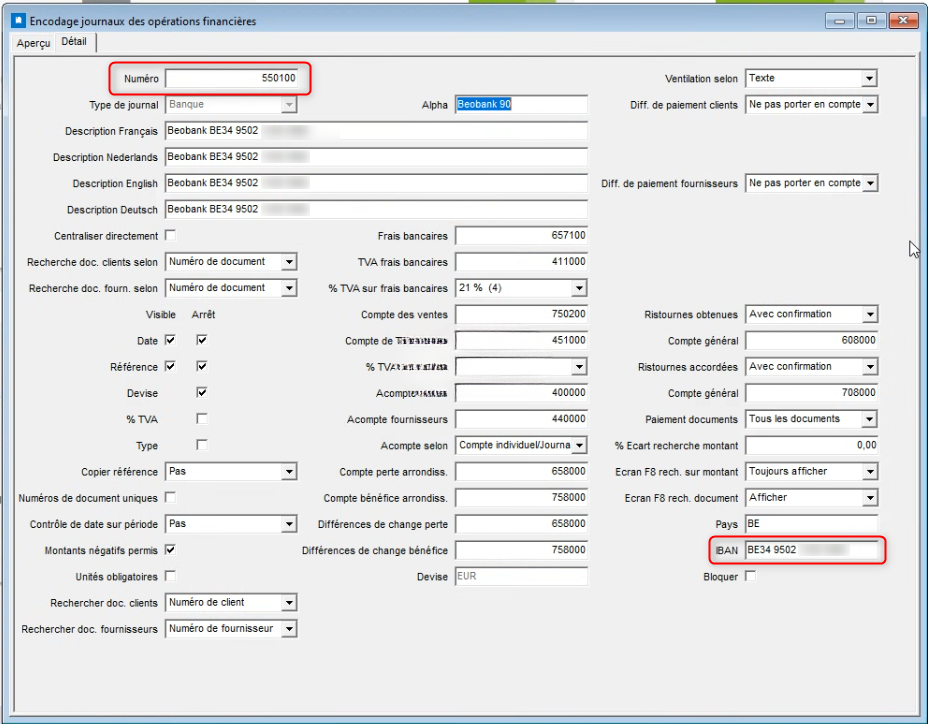This screenshot has height=724, width=928.
Task: Check the Bloquer checkbox
Action: tap(751, 576)
